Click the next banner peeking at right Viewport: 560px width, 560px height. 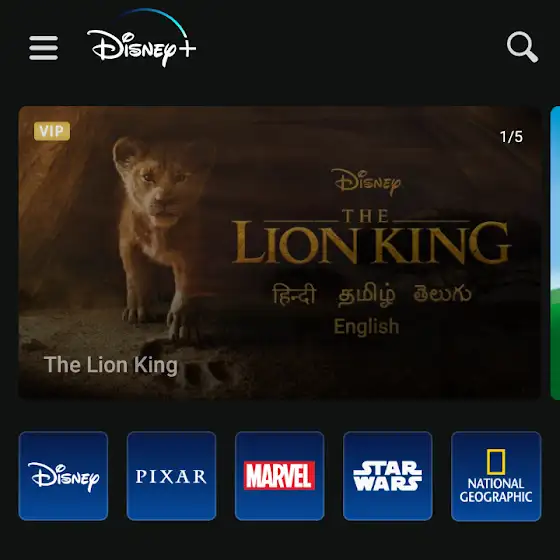pos(555,252)
